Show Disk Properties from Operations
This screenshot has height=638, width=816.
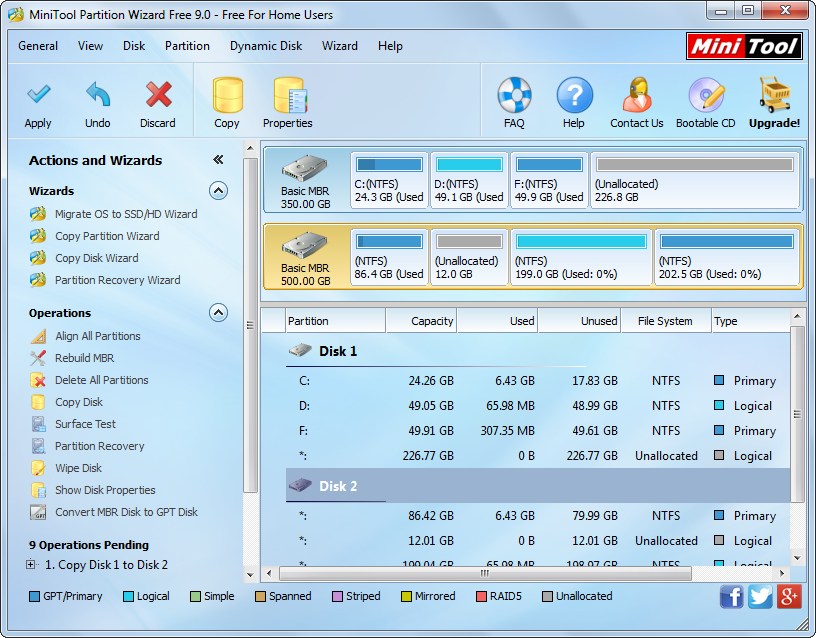point(105,490)
